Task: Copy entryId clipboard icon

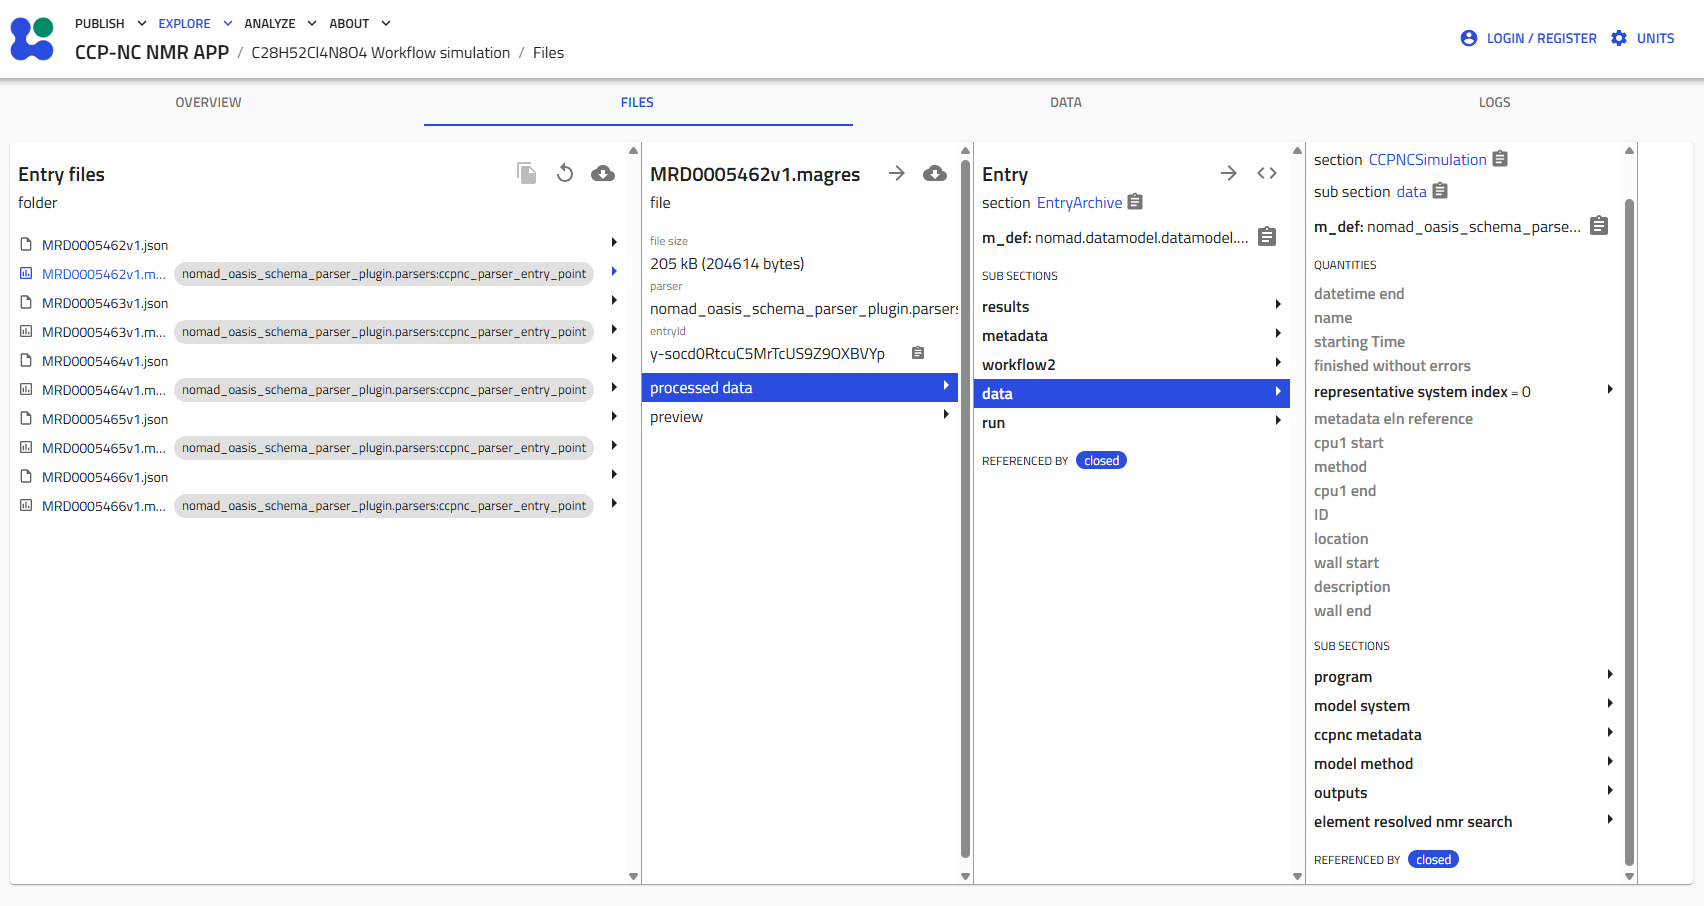Action: [918, 353]
